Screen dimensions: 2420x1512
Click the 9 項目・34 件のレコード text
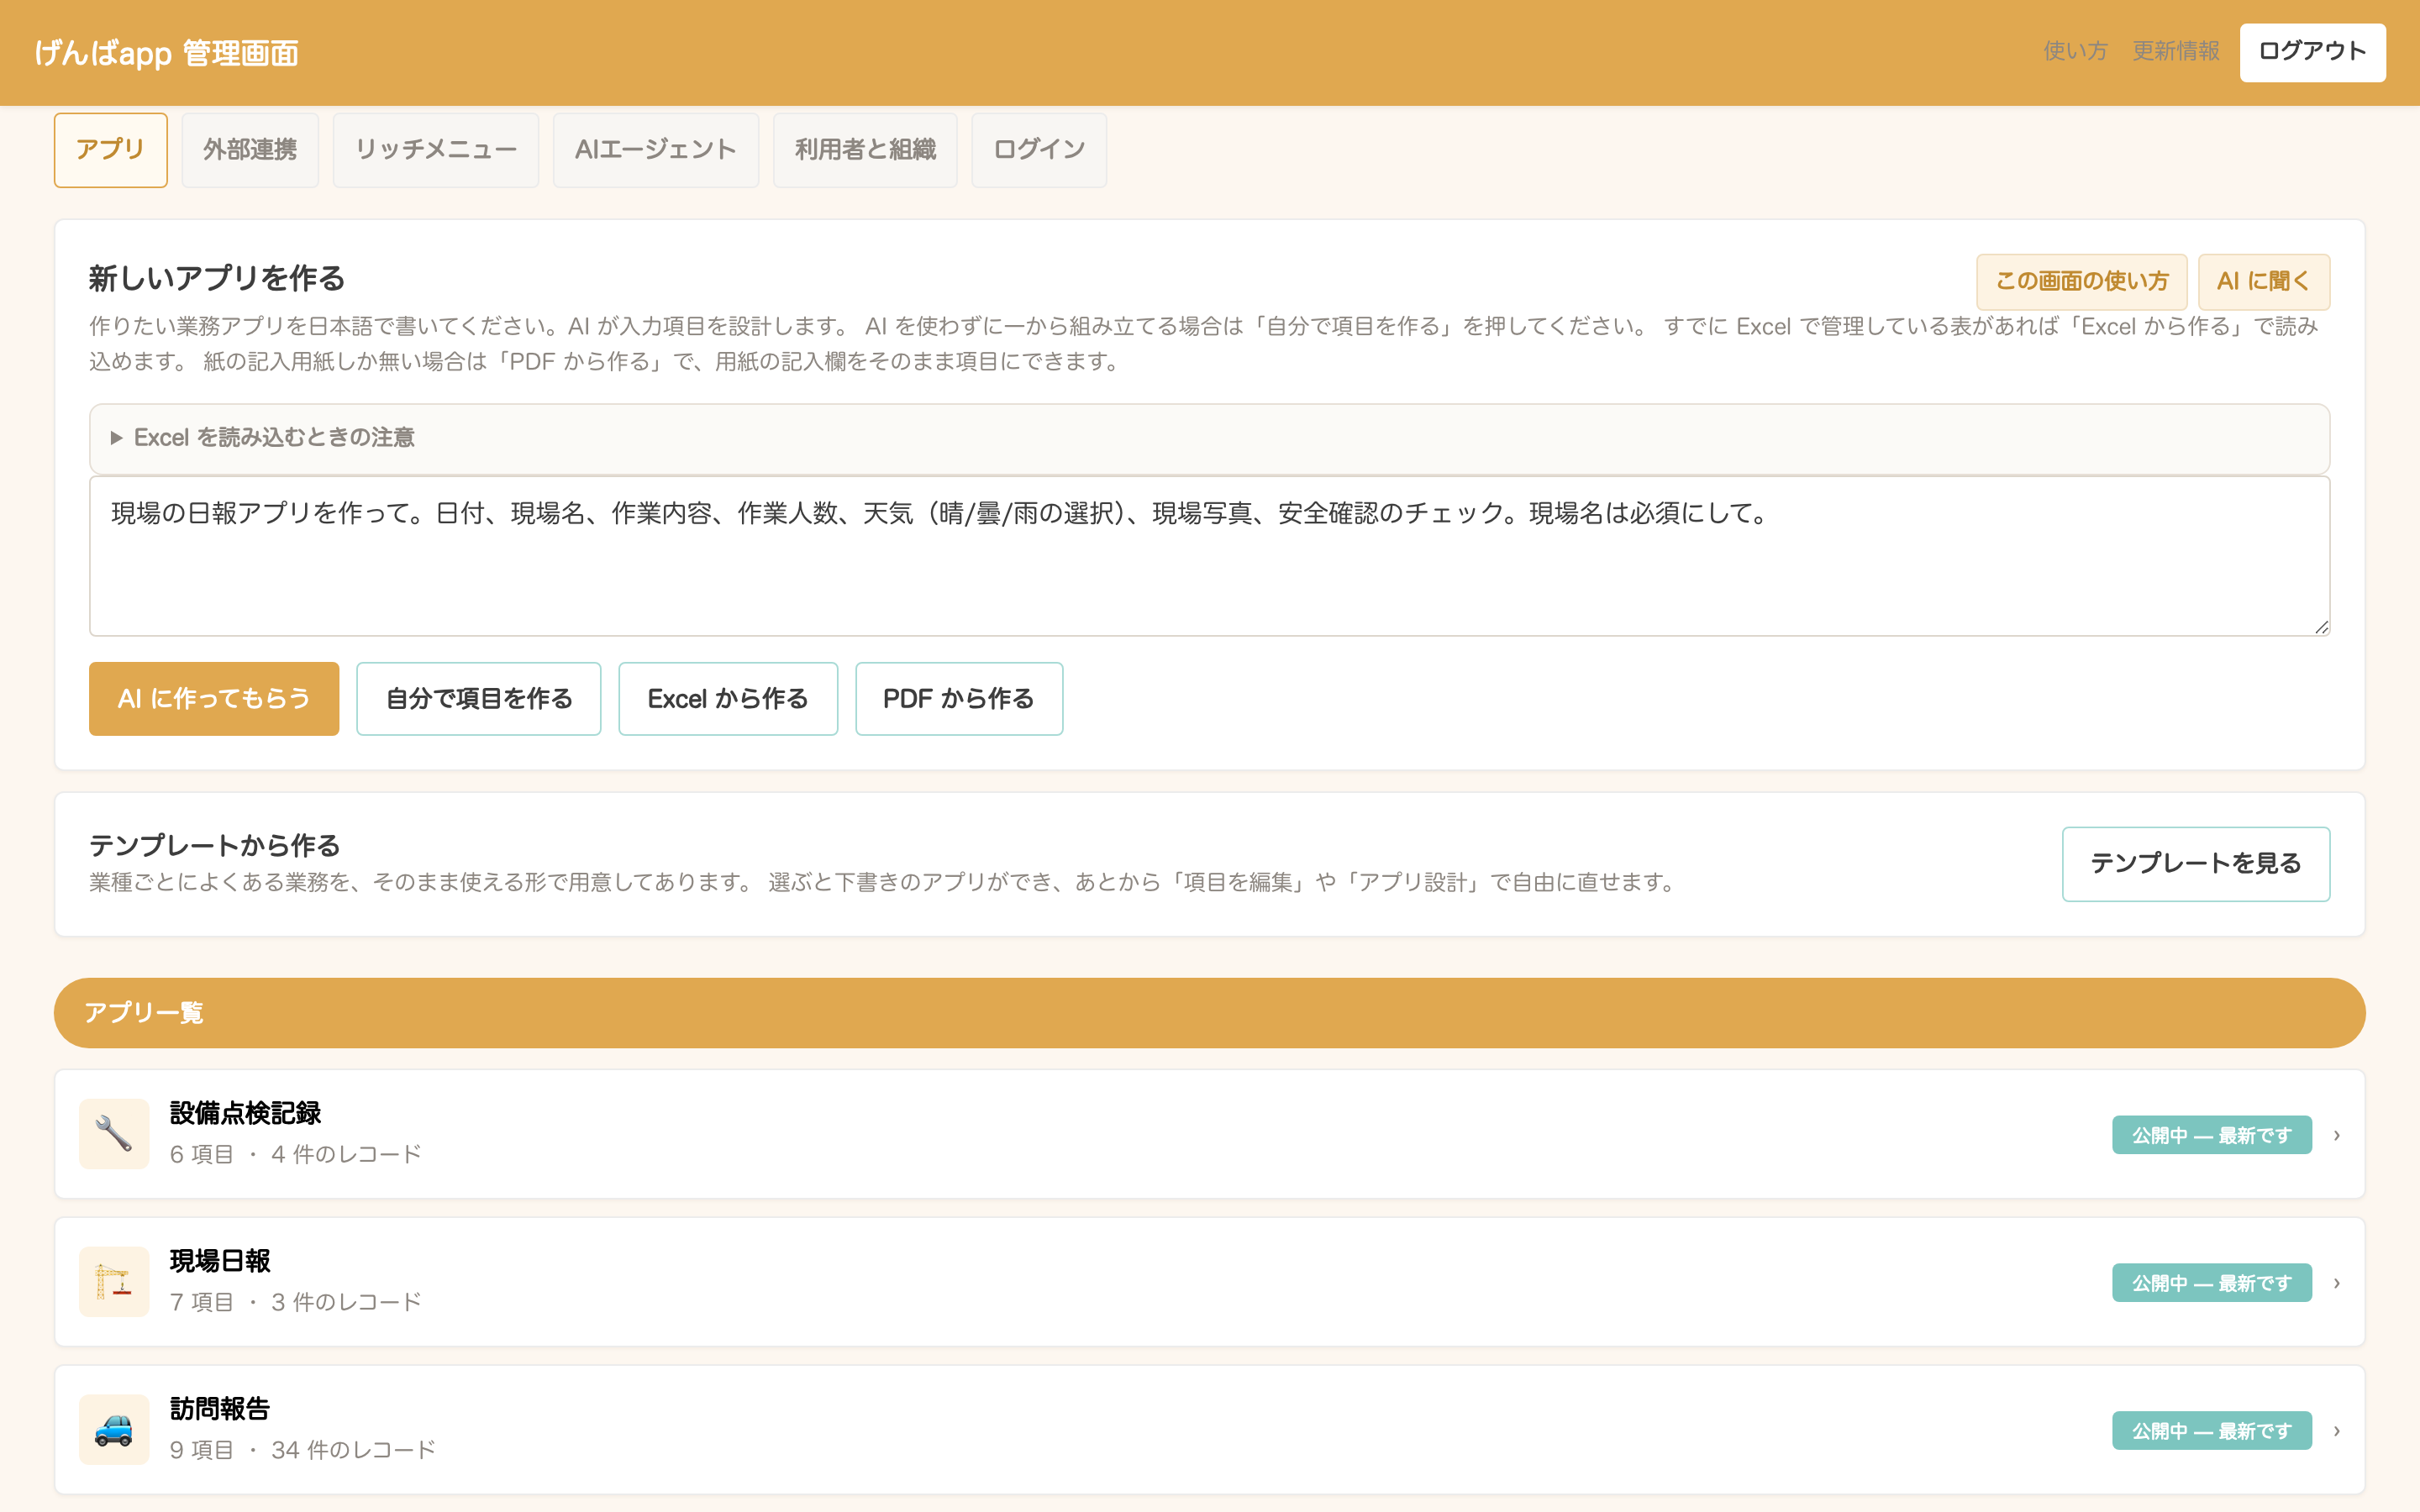302,1451
